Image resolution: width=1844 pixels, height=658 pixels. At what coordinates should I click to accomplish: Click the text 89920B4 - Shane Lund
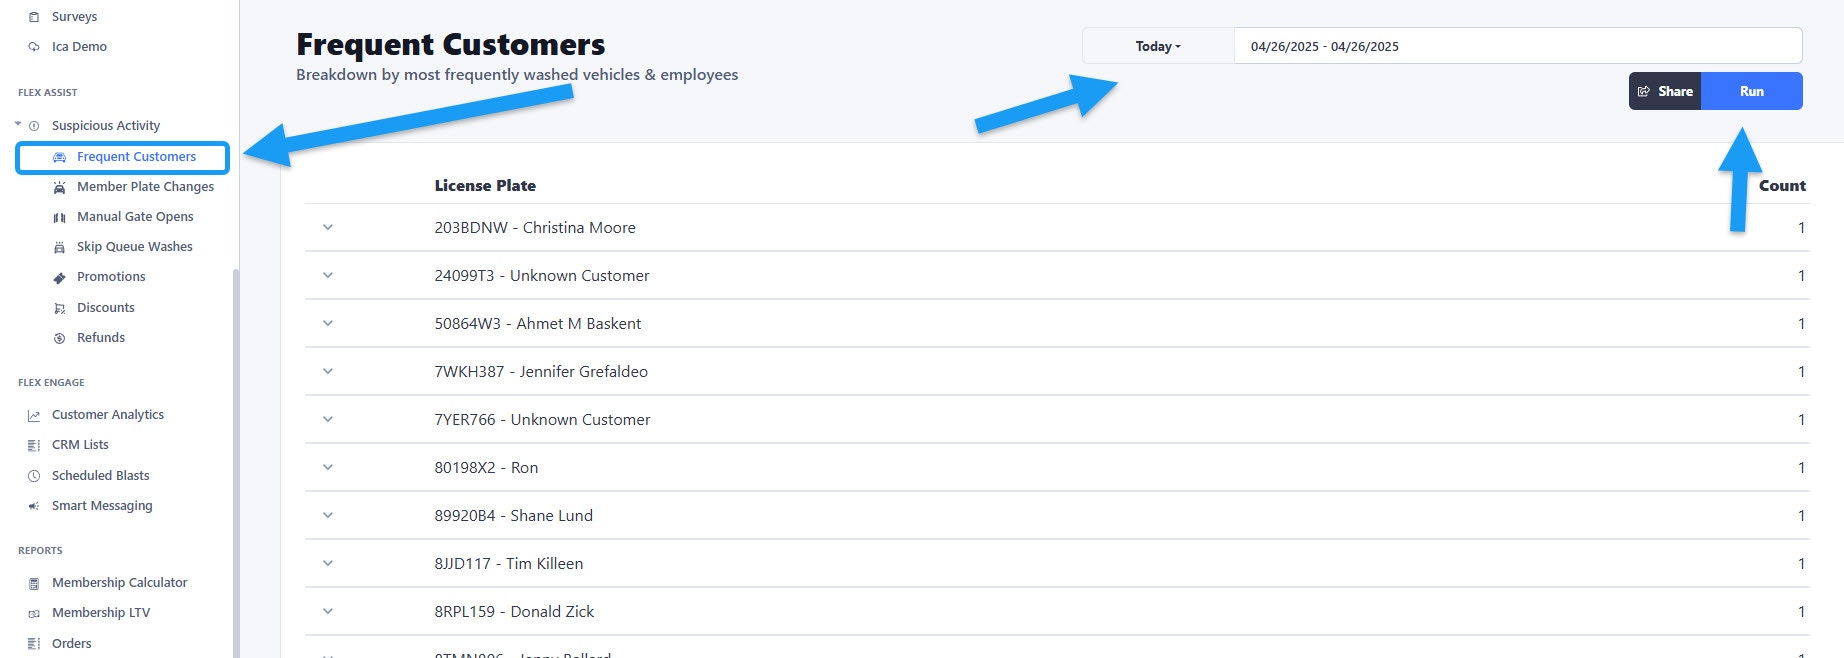point(514,516)
